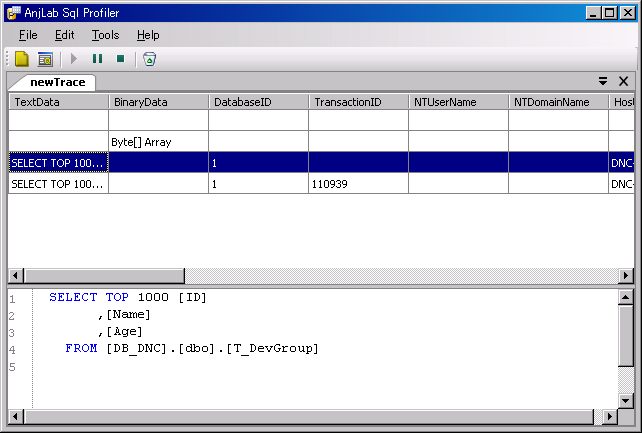
Task: Click the SQL pane's horizontal scroll right arrow
Action: tap(610, 417)
